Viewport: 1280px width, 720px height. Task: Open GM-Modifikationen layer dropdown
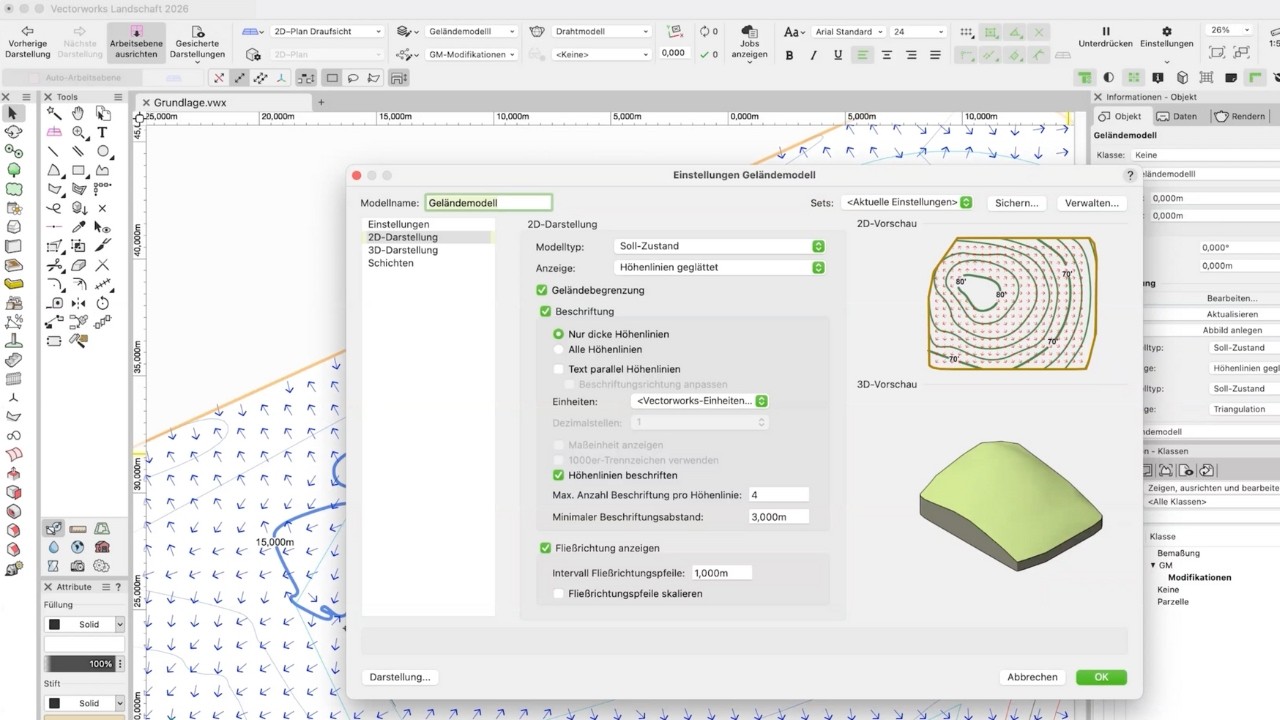(472, 55)
